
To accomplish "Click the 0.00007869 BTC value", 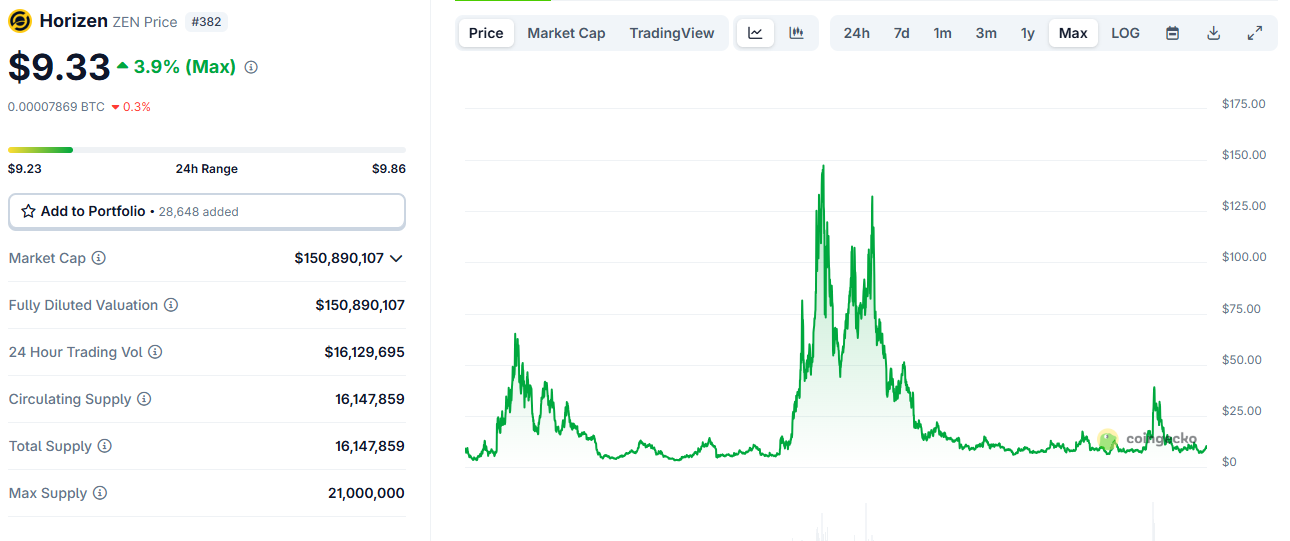I will coord(56,106).
